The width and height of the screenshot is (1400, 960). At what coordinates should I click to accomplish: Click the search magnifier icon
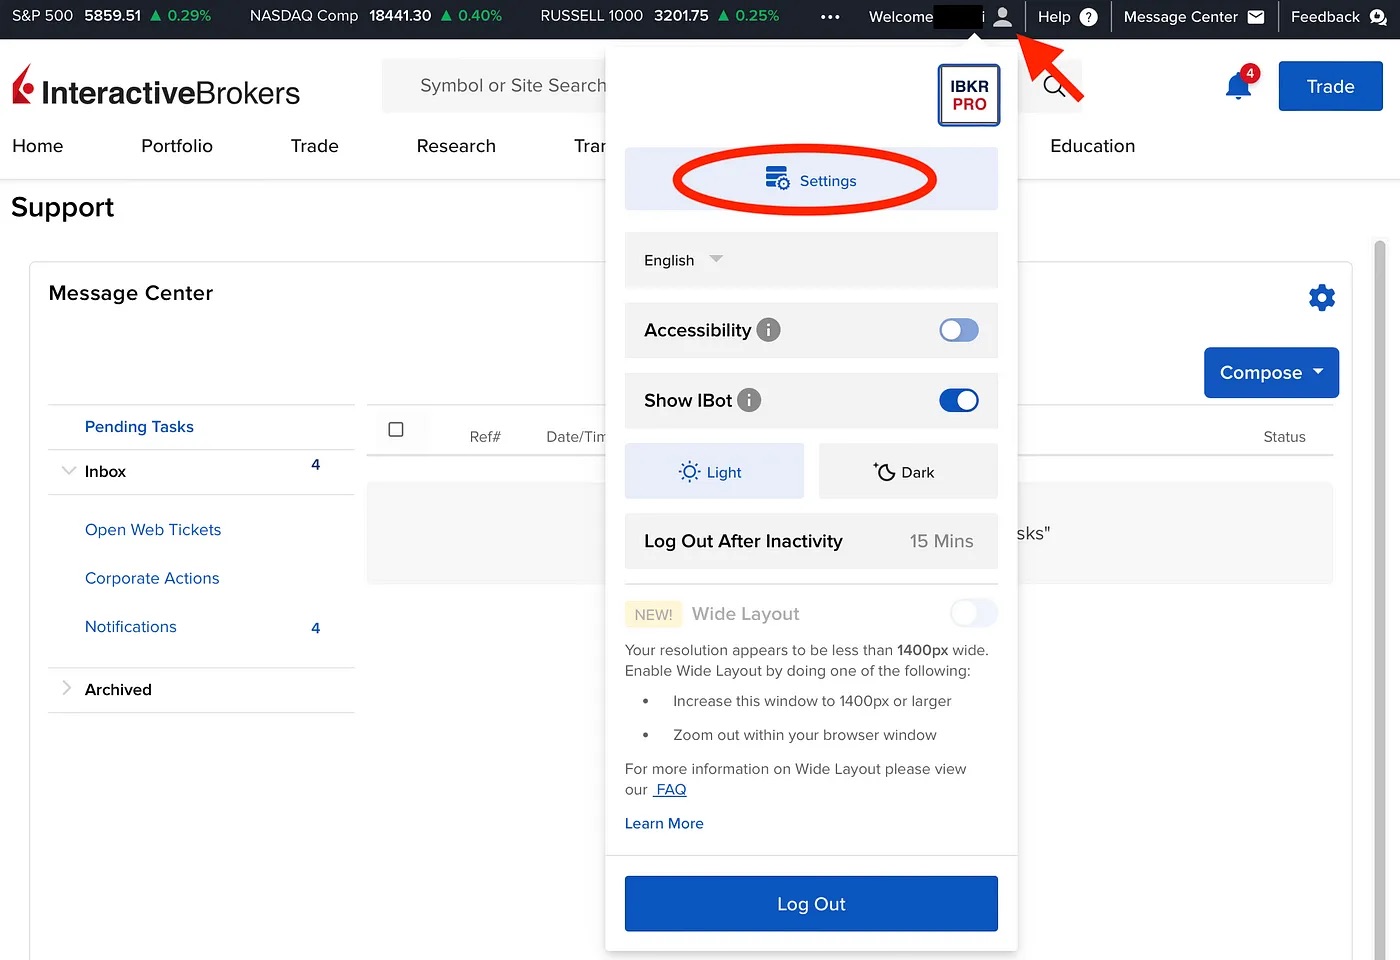coord(1053,87)
